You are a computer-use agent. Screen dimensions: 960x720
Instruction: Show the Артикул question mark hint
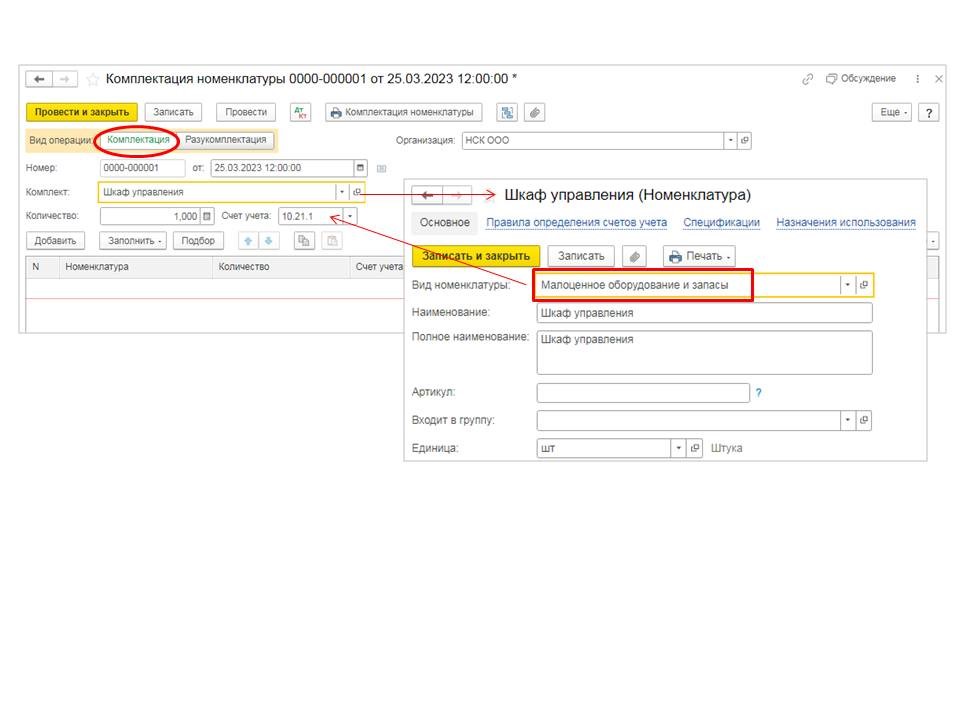[x=759, y=393]
